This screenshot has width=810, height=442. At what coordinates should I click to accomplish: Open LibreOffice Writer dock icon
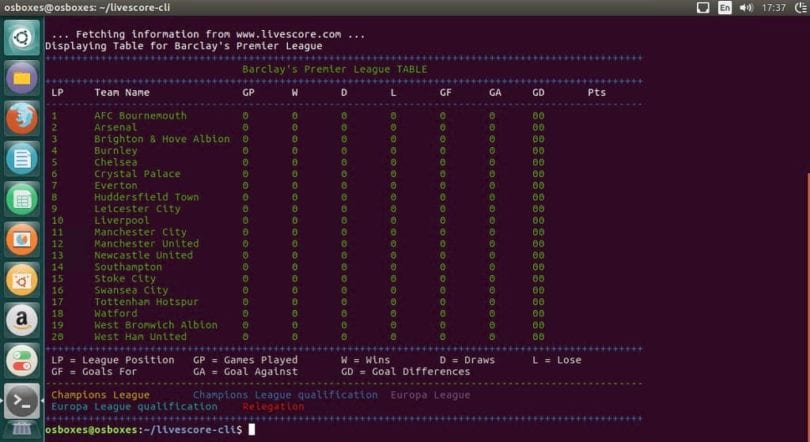(22, 159)
